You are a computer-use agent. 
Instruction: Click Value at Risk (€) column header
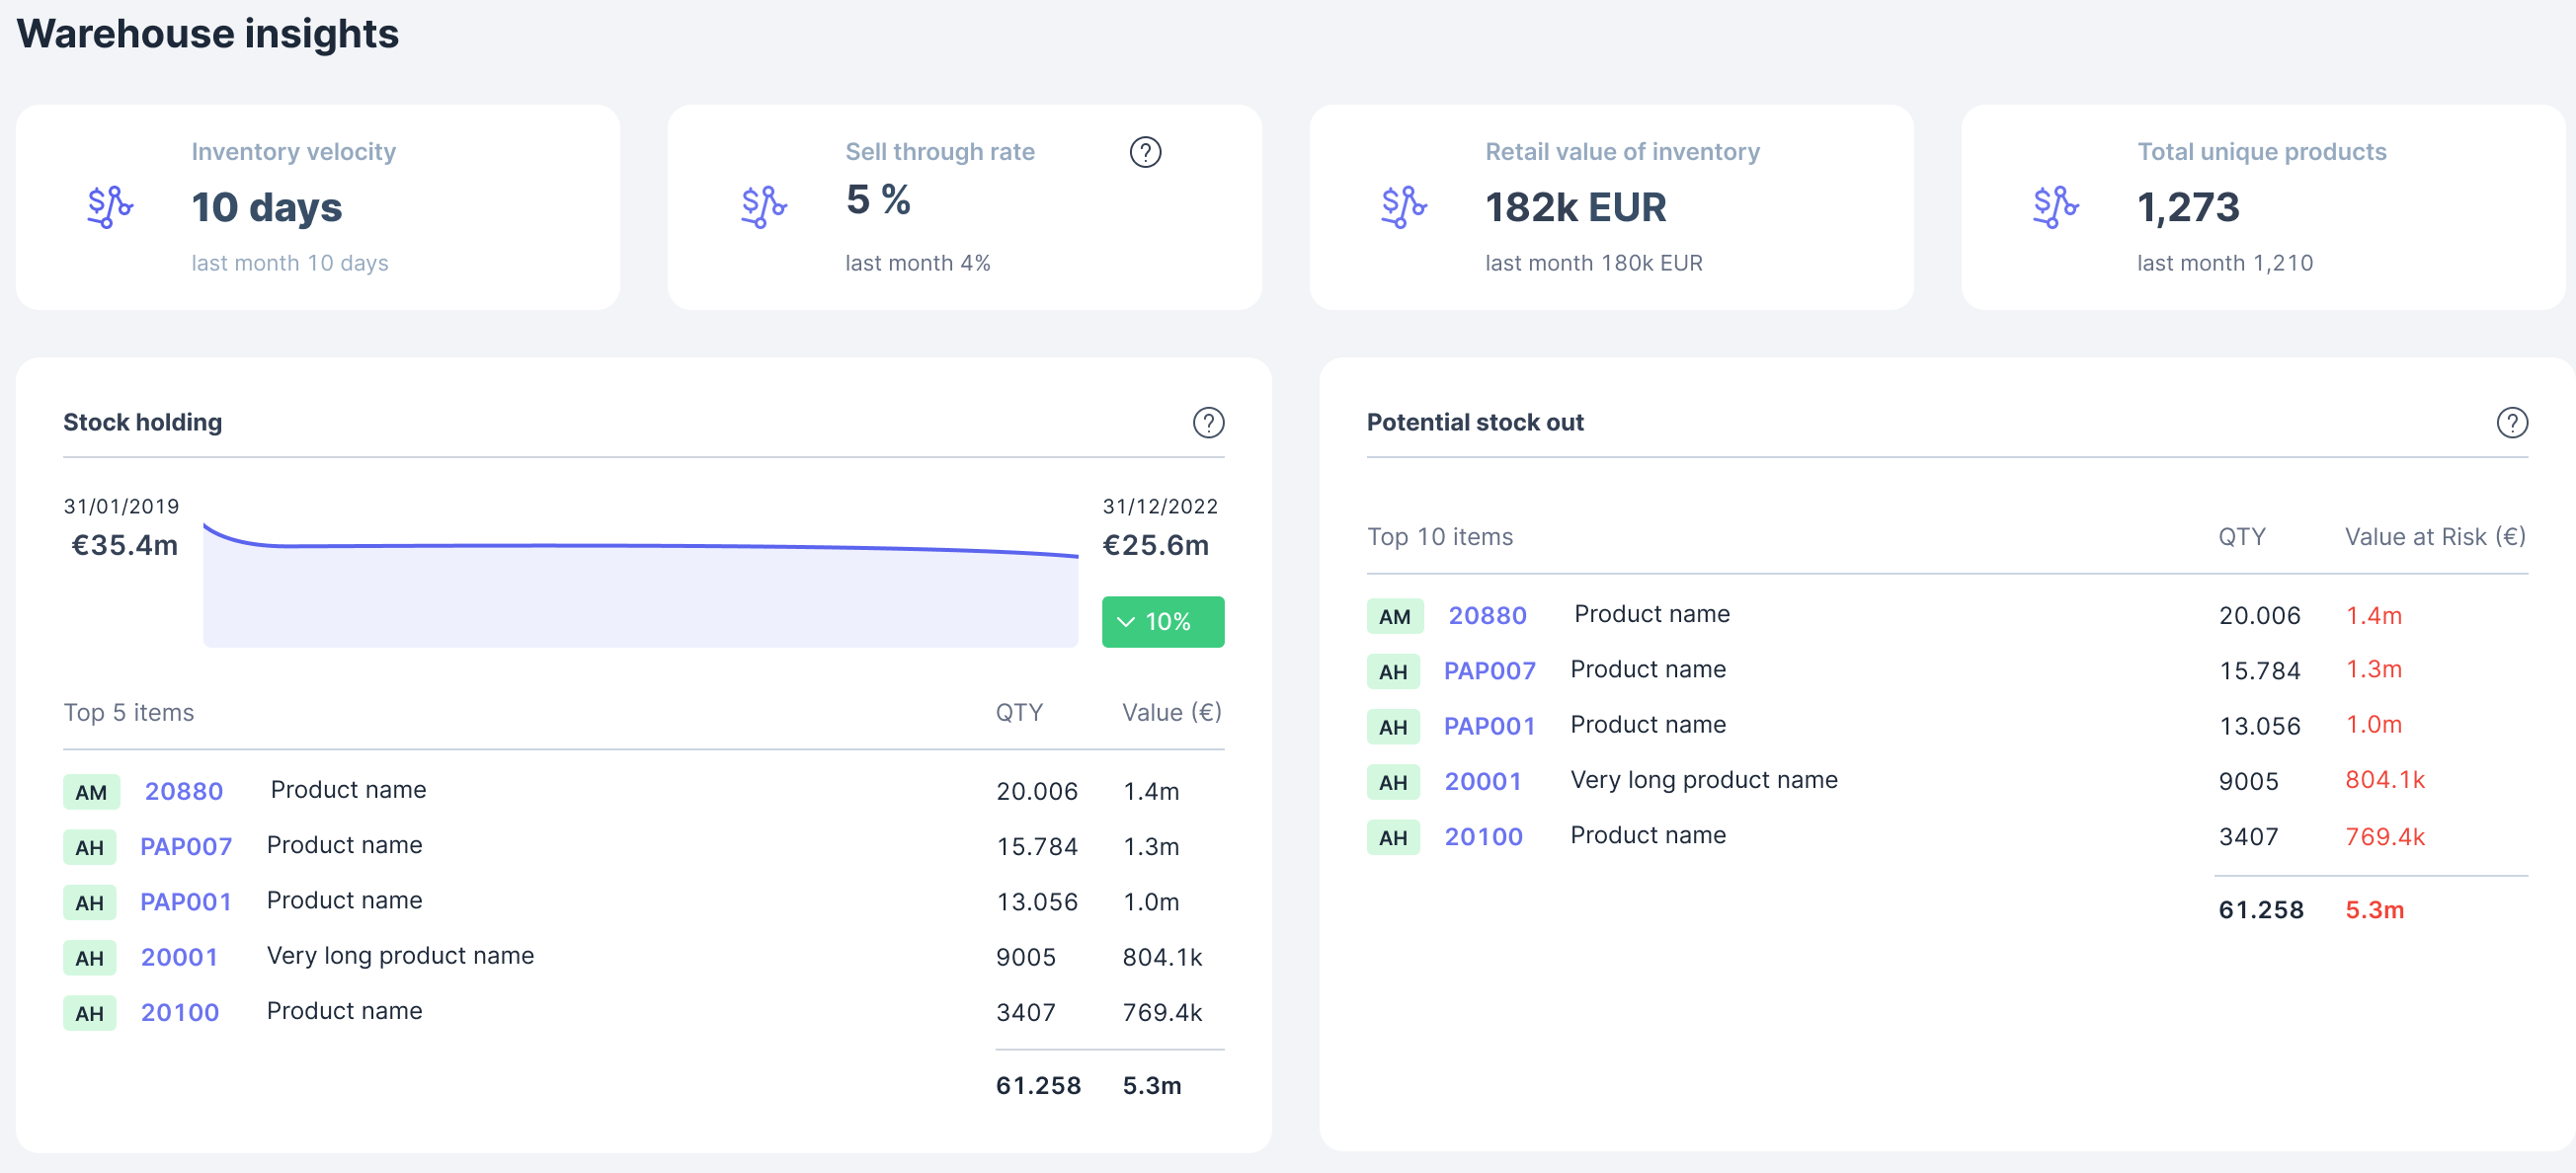pos(2435,537)
